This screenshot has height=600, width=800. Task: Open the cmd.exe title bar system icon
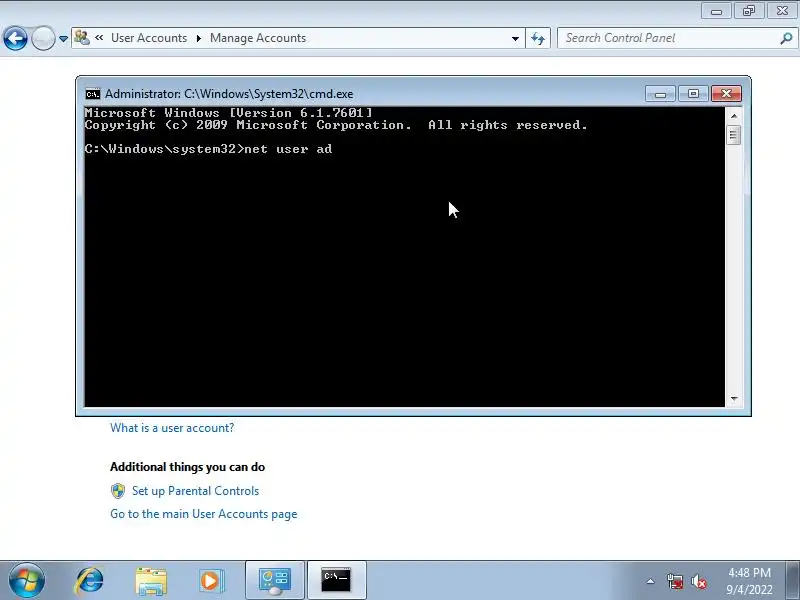[x=93, y=94]
